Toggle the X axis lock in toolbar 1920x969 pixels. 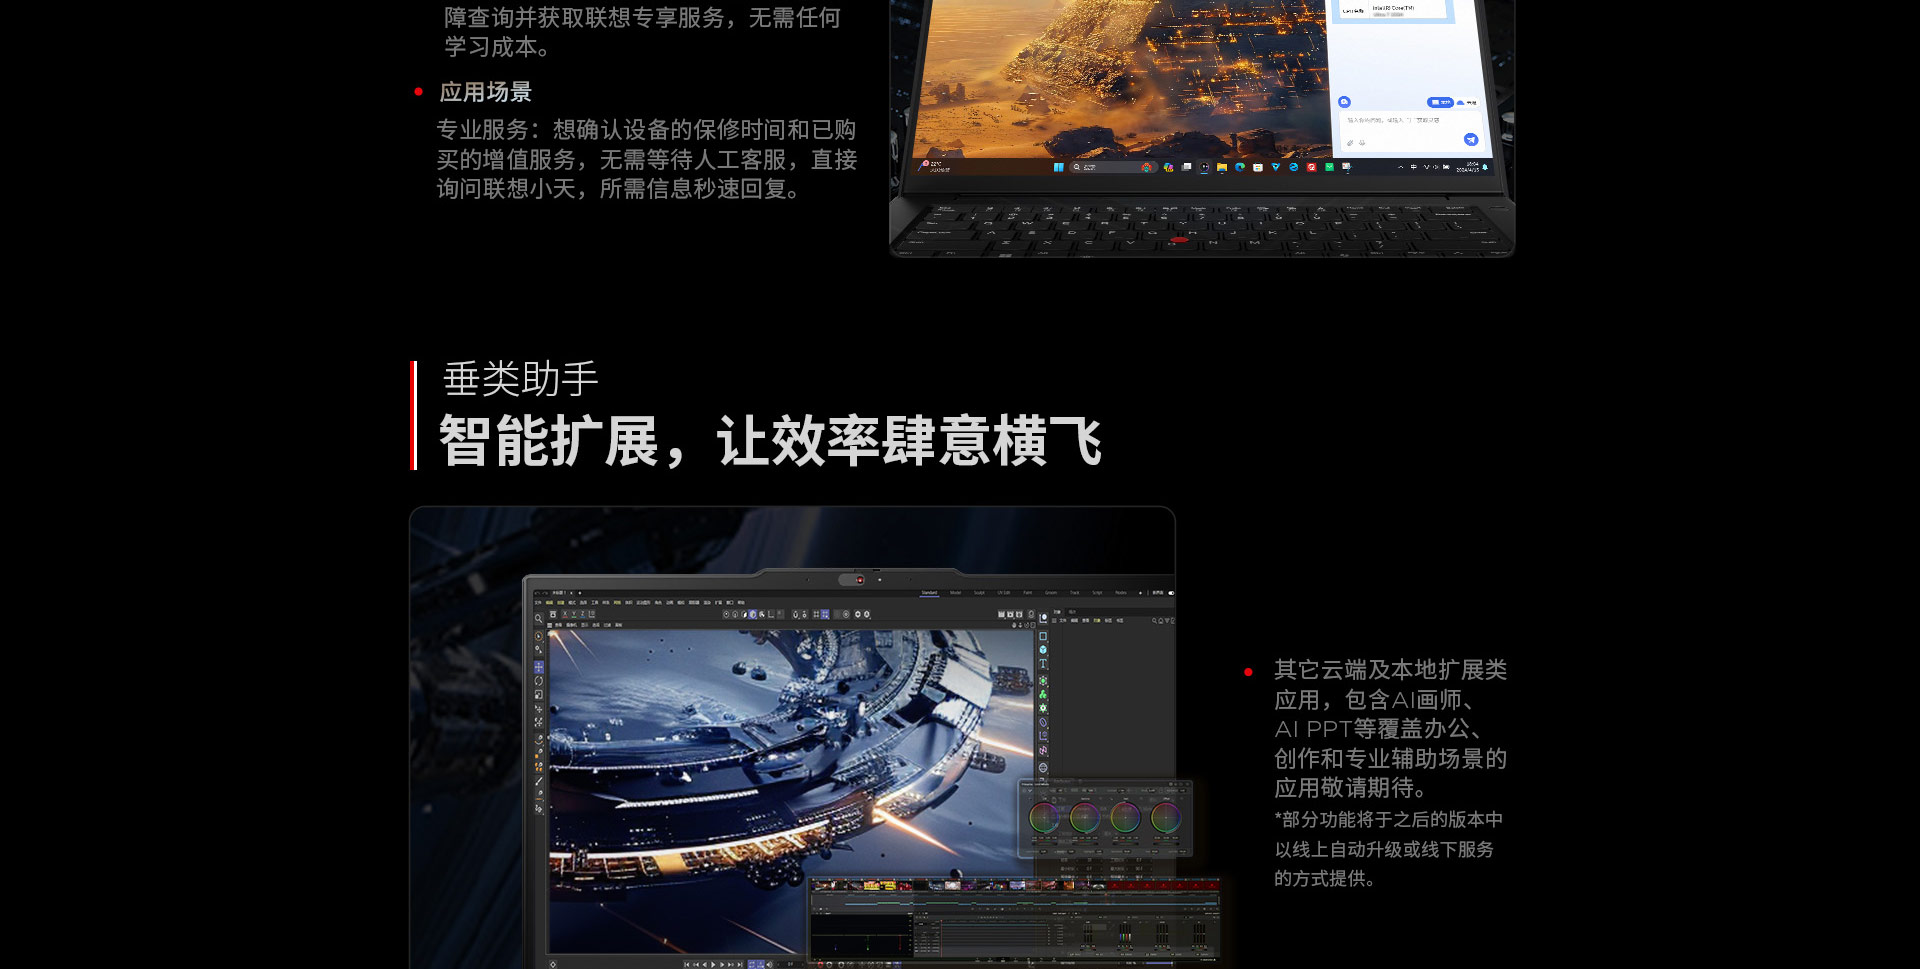tap(564, 614)
